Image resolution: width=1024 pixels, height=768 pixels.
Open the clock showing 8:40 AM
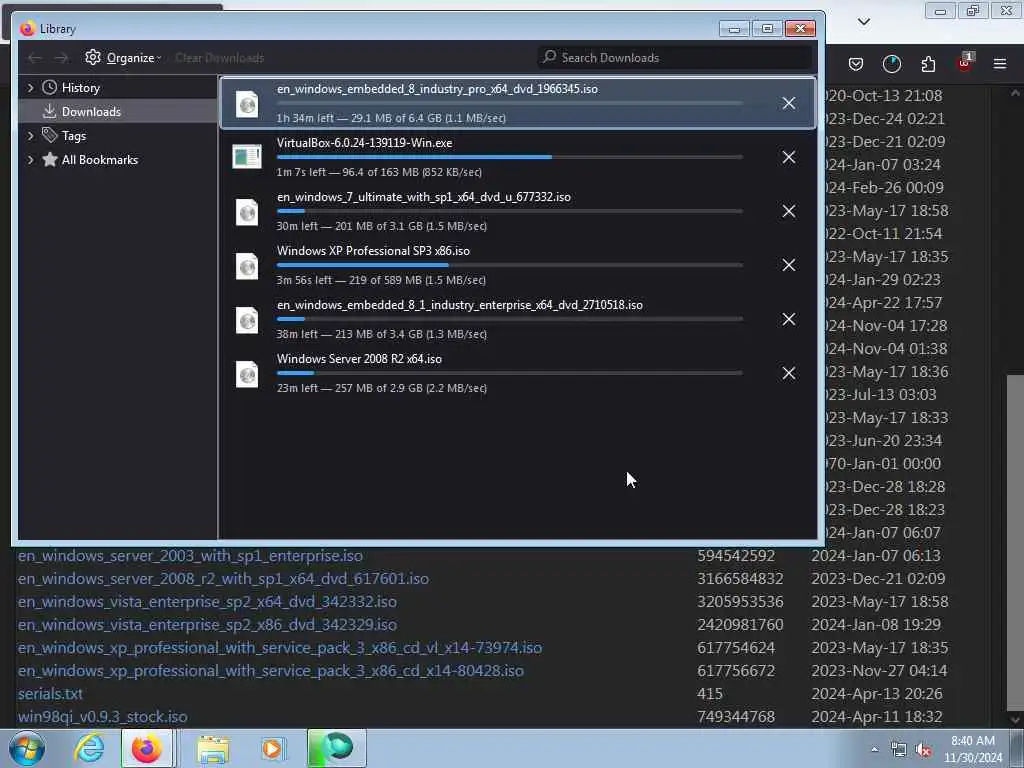click(x=972, y=749)
